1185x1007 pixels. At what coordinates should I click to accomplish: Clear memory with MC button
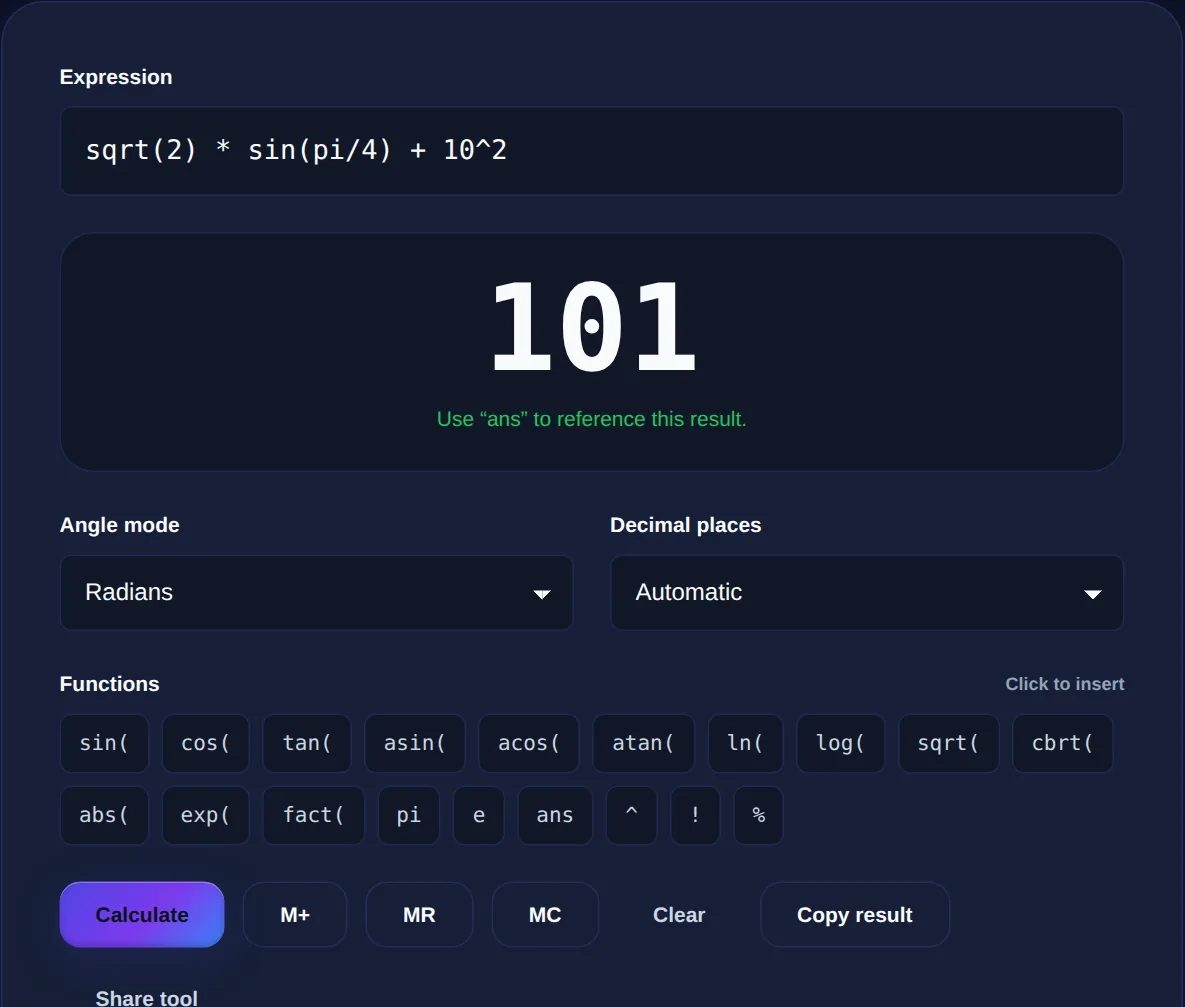click(545, 915)
